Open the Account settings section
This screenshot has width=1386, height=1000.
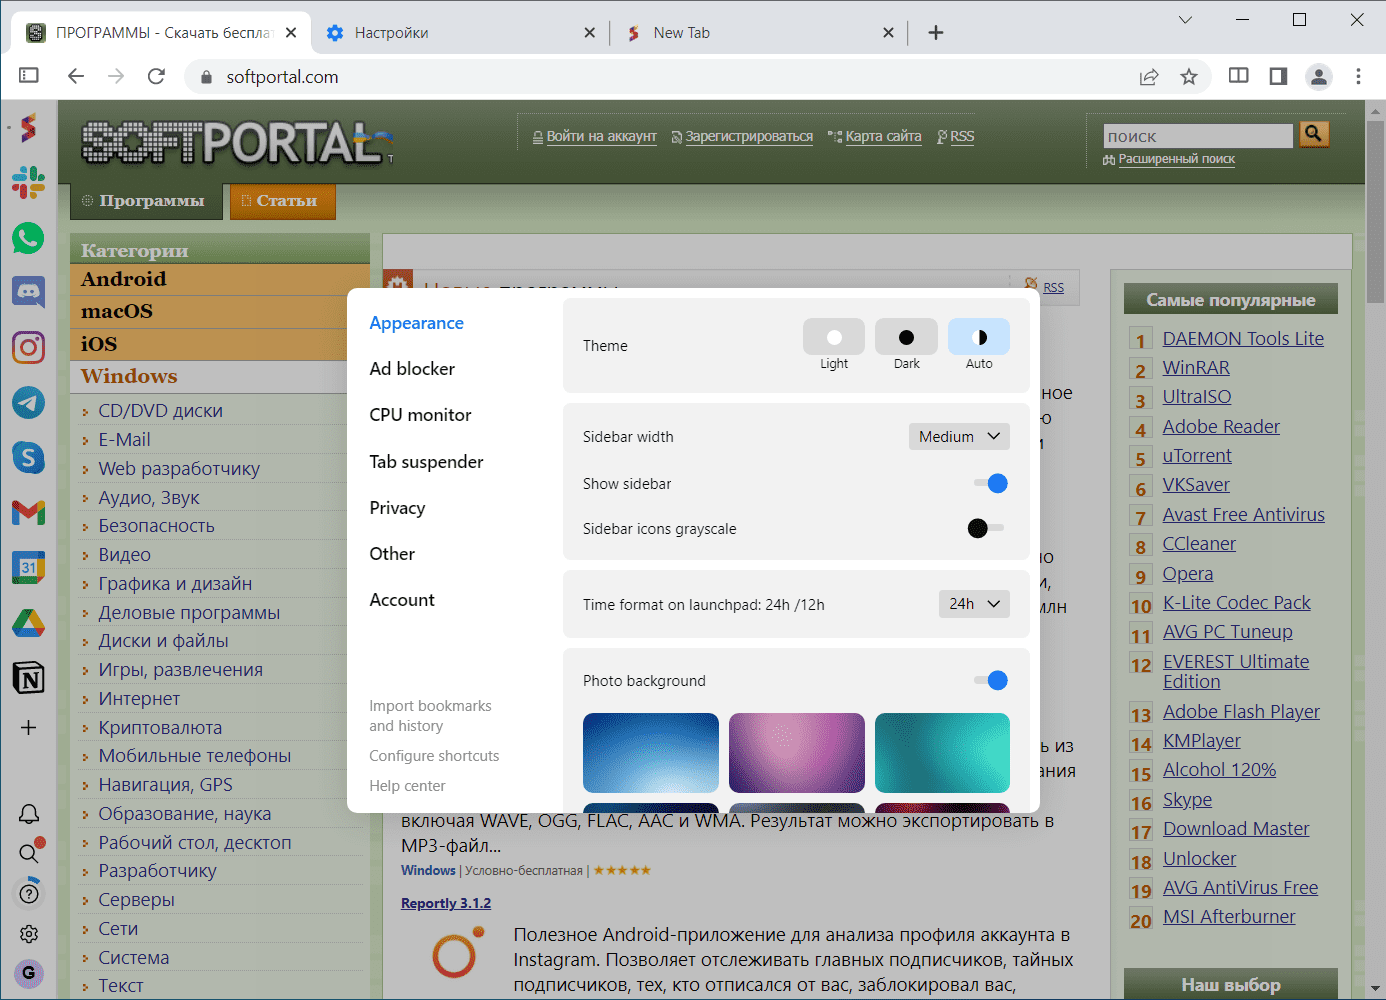pos(402,600)
